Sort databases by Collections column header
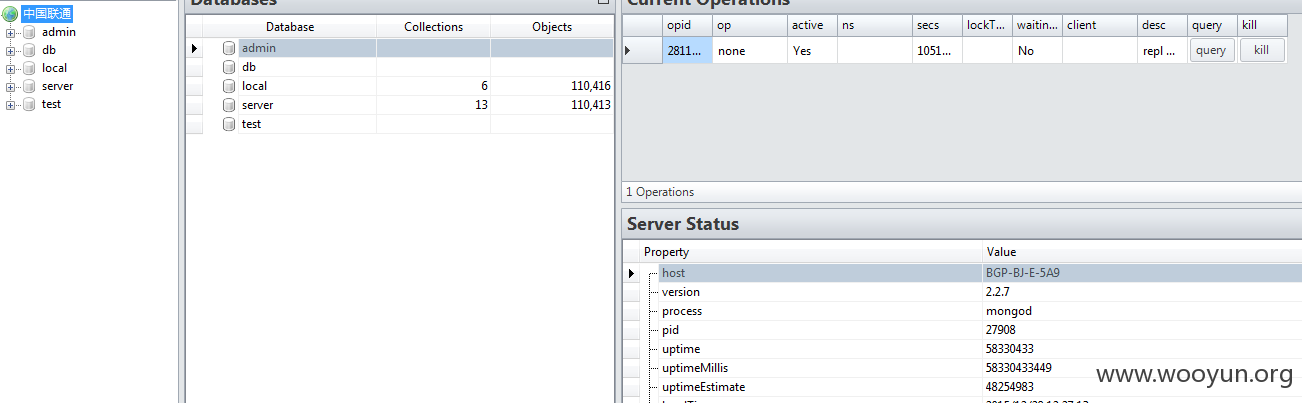This screenshot has height=403, width=1302. [x=434, y=27]
